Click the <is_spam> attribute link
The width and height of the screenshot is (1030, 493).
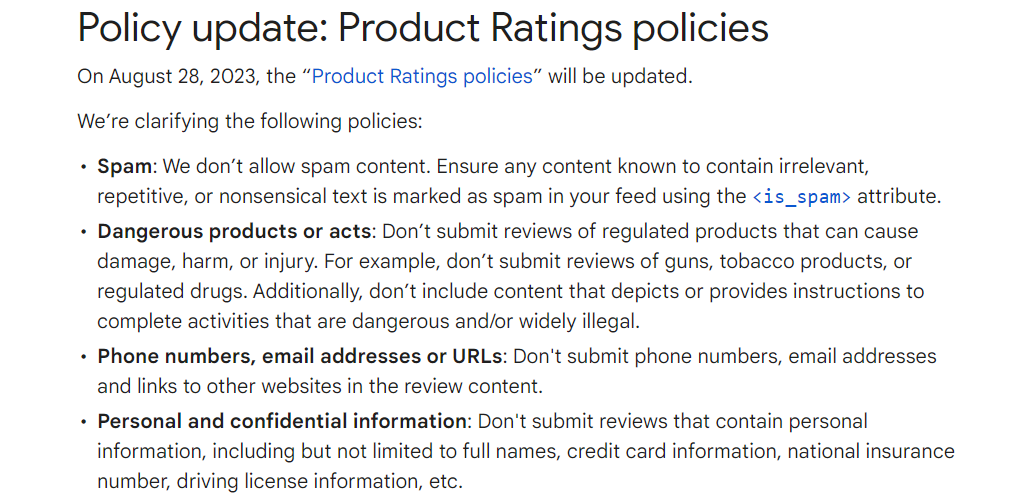(x=801, y=196)
